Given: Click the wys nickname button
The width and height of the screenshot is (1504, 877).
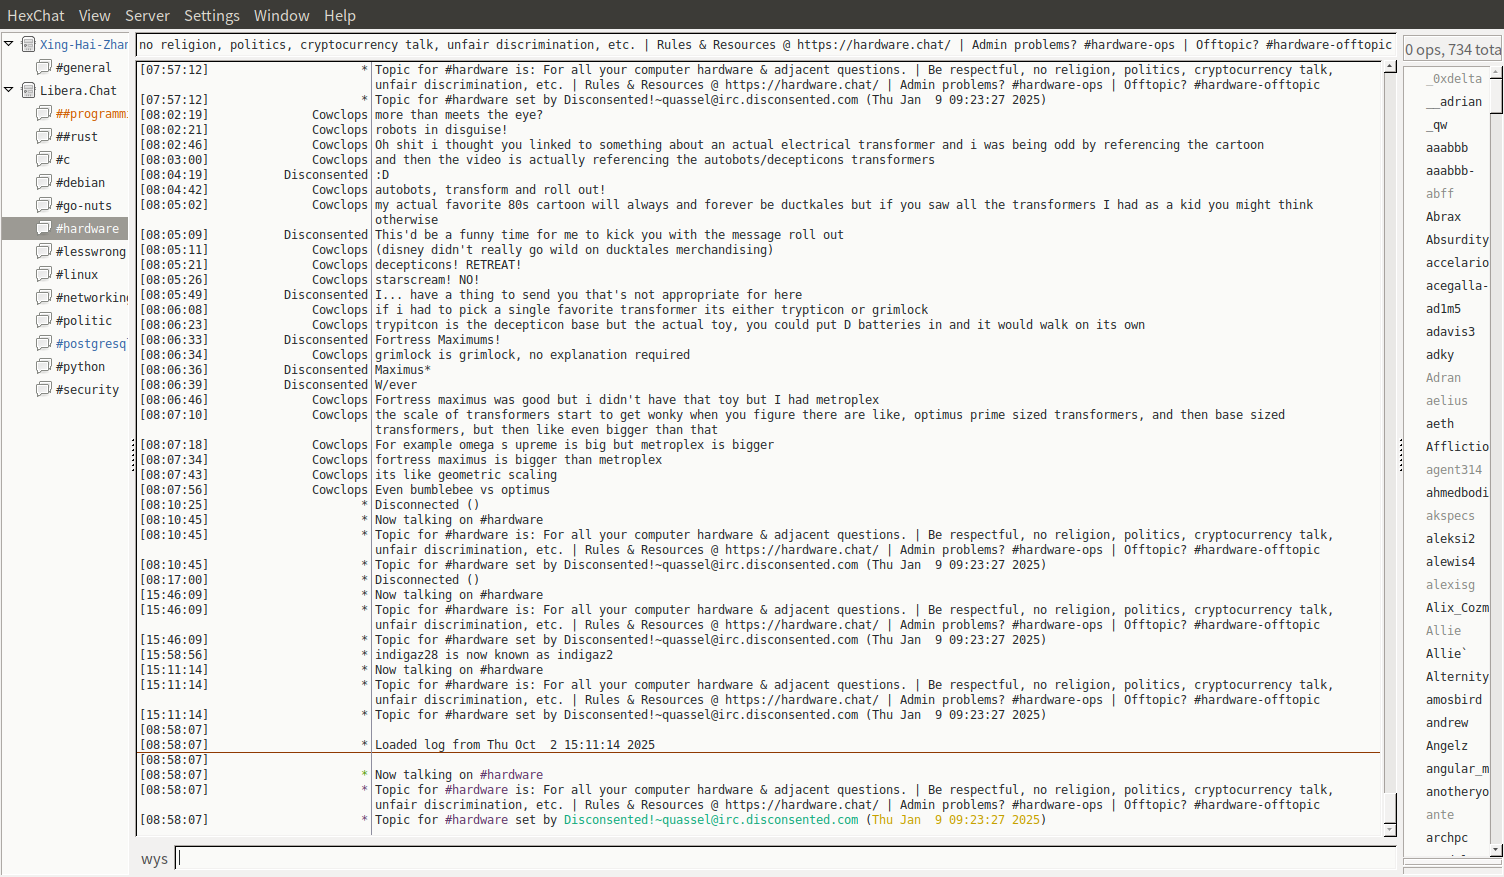Looking at the screenshot, I should click(154, 859).
